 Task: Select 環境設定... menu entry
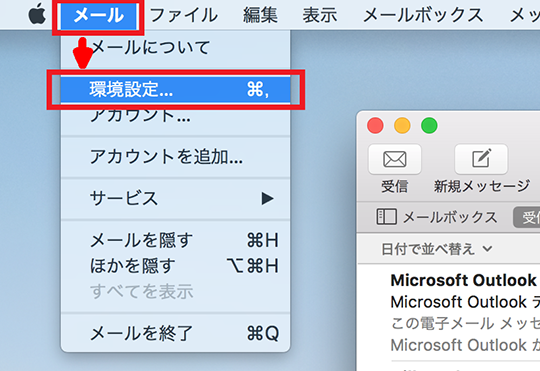175,90
